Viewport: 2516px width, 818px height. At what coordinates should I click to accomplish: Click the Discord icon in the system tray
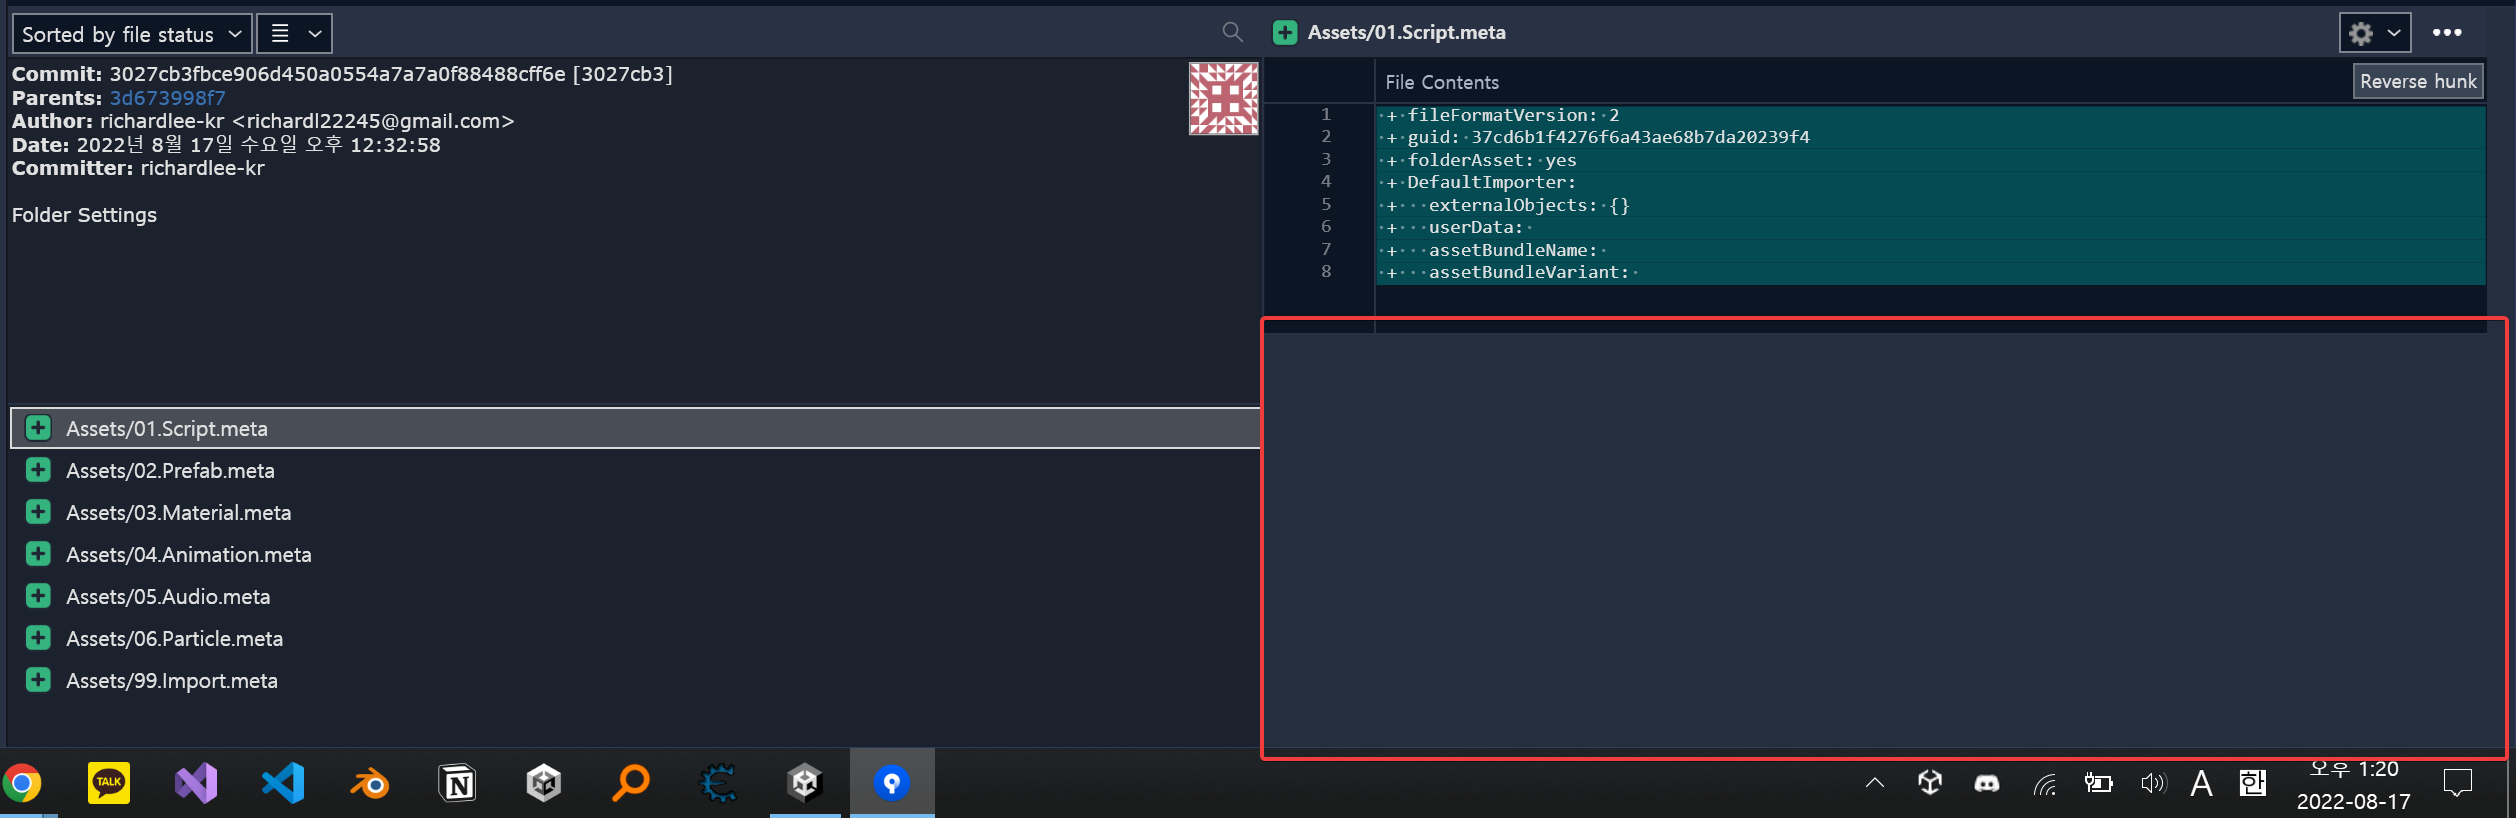(1987, 783)
